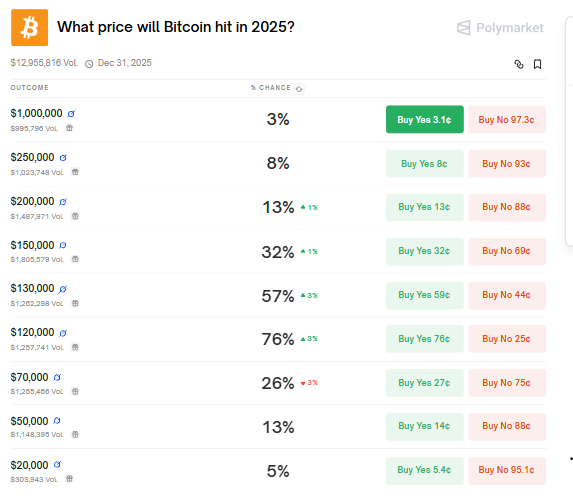Viewport: 573px width, 502px height.
Task: Select Buy Yes 76¢ for $120,000
Action: [x=425, y=339]
